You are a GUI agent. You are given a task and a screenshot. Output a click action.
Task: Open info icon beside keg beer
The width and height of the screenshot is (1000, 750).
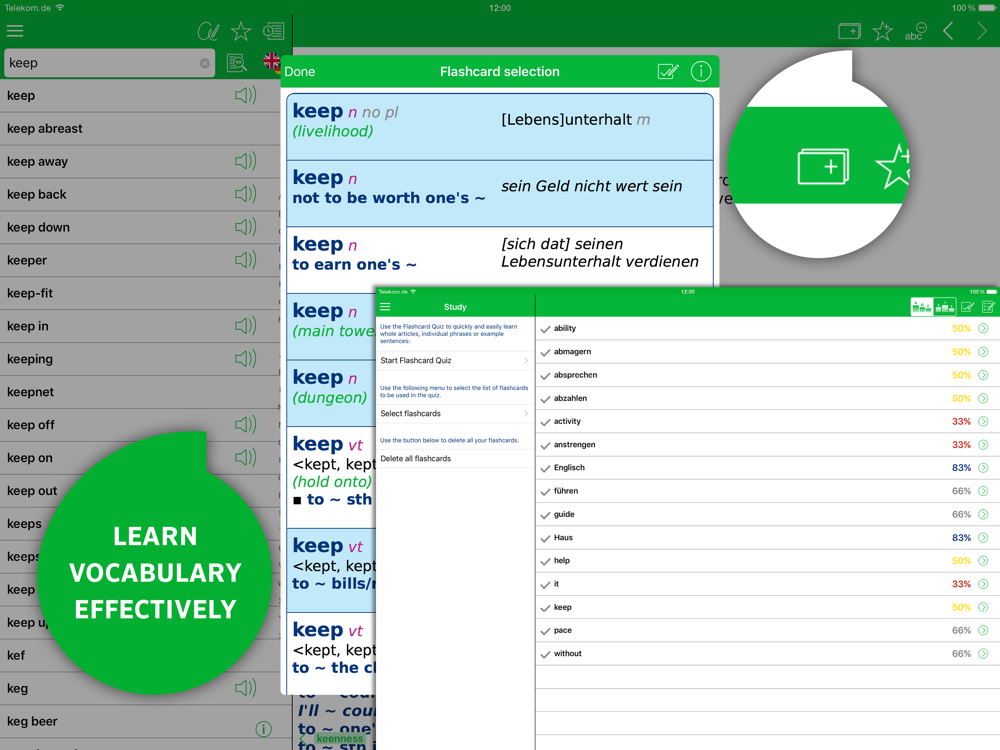[x=263, y=728]
